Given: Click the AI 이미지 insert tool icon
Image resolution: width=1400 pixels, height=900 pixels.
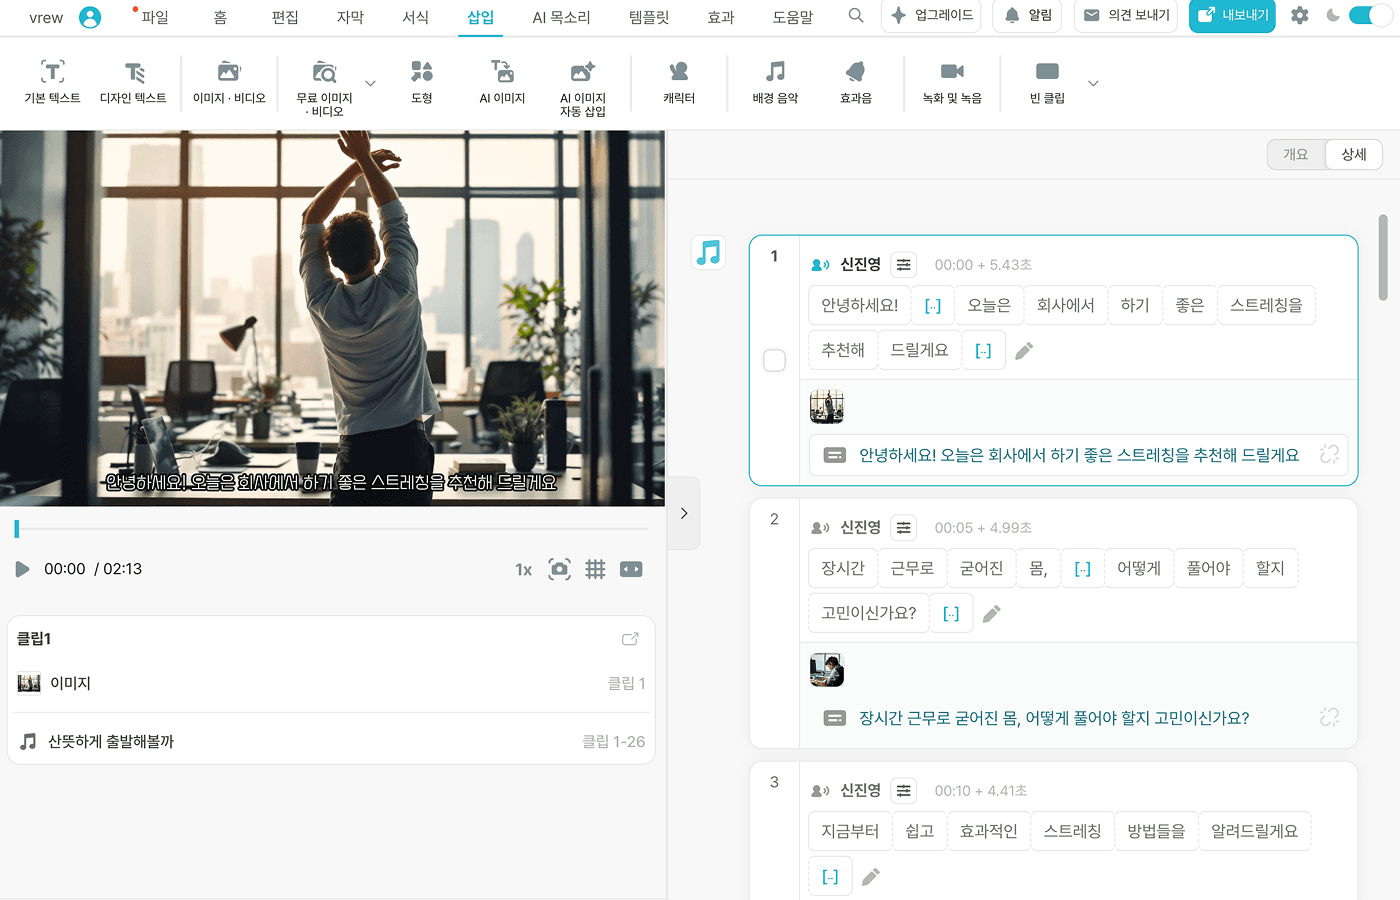Looking at the screenshot, I should point(502,72).
